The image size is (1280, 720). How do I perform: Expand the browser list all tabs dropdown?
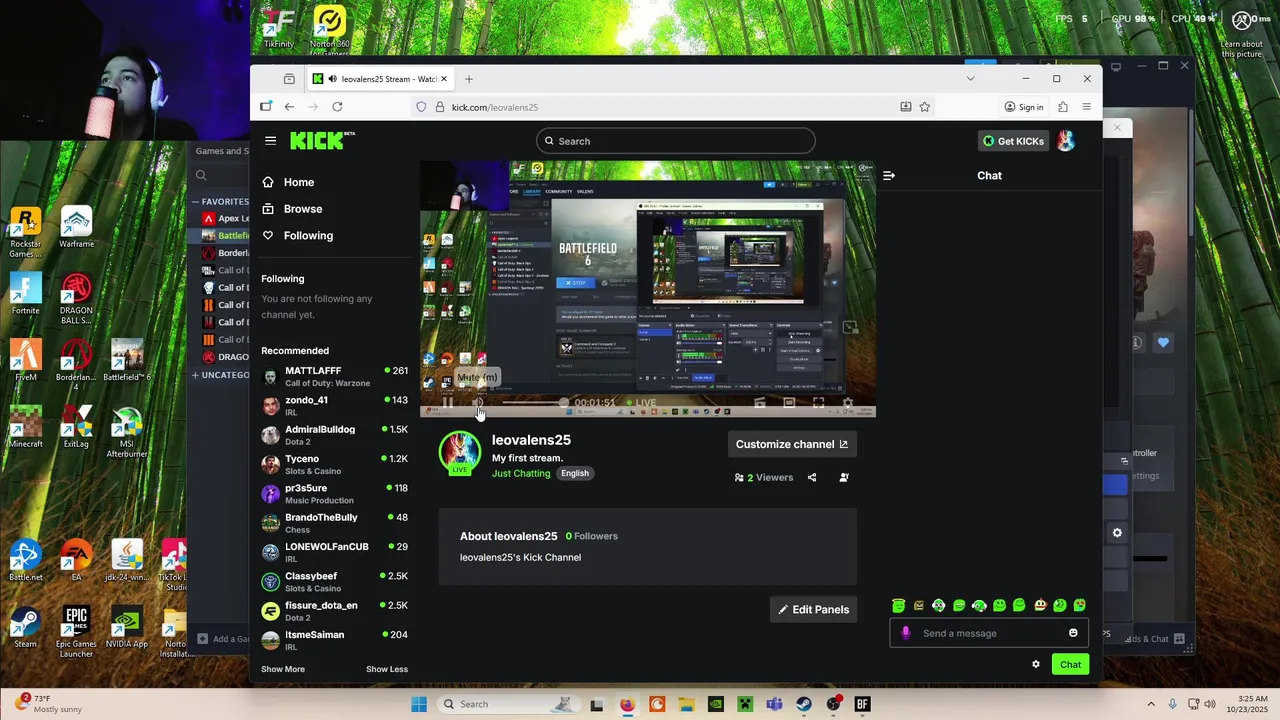click(x=970, y=79)
